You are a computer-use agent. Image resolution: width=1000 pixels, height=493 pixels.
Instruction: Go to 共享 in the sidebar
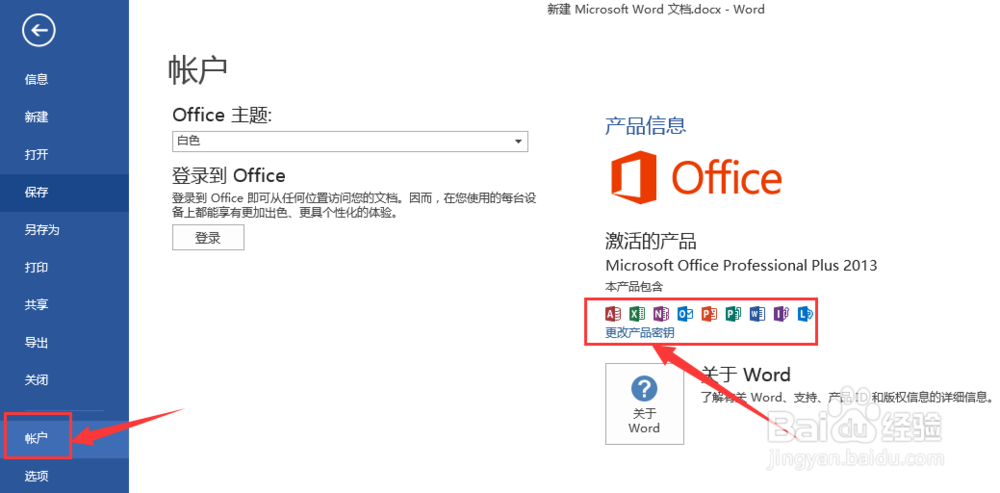pos(64,305)
